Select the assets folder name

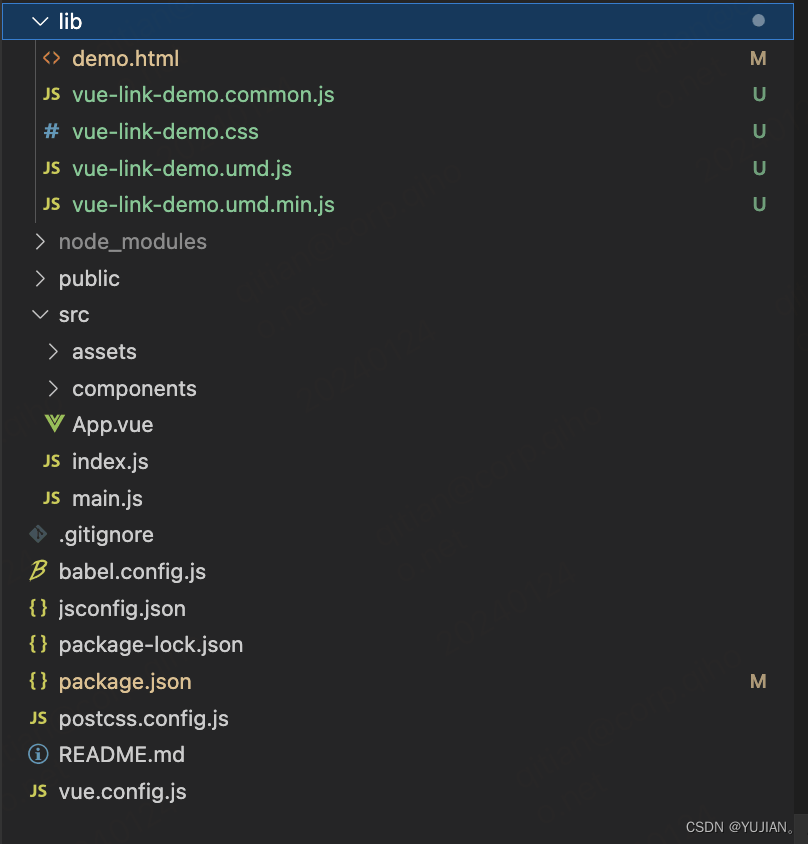(x=104, y=351)
